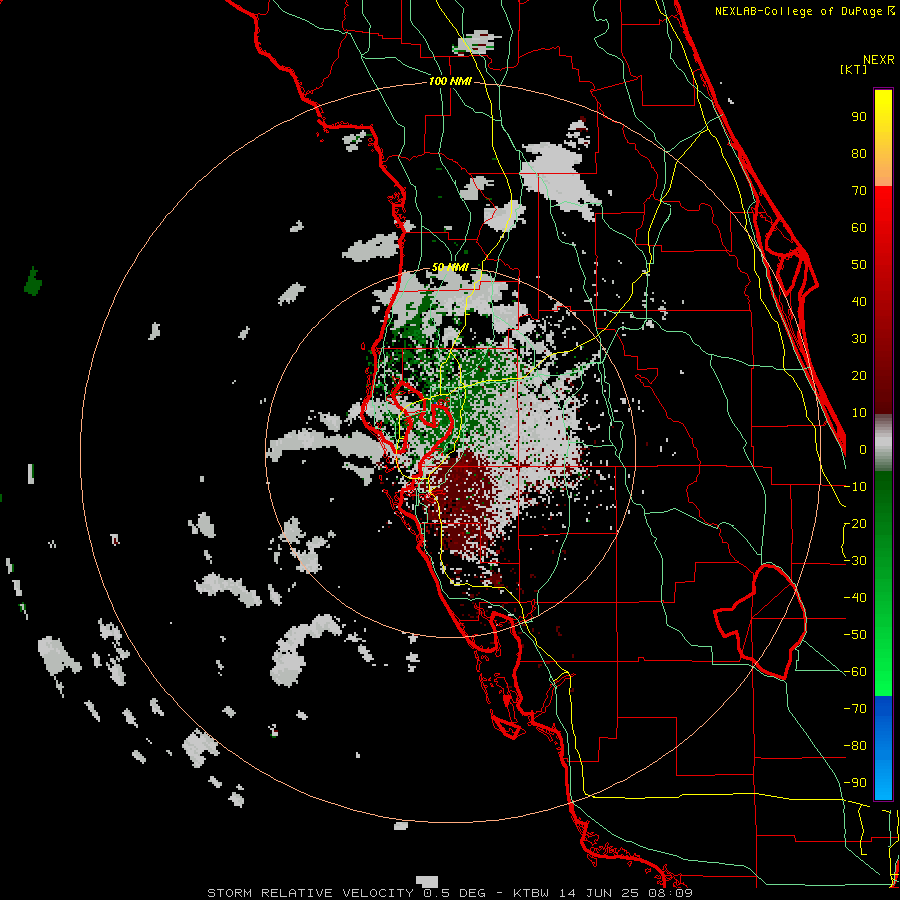Select the positive 90 value on the velocity scale

point(859,117)
